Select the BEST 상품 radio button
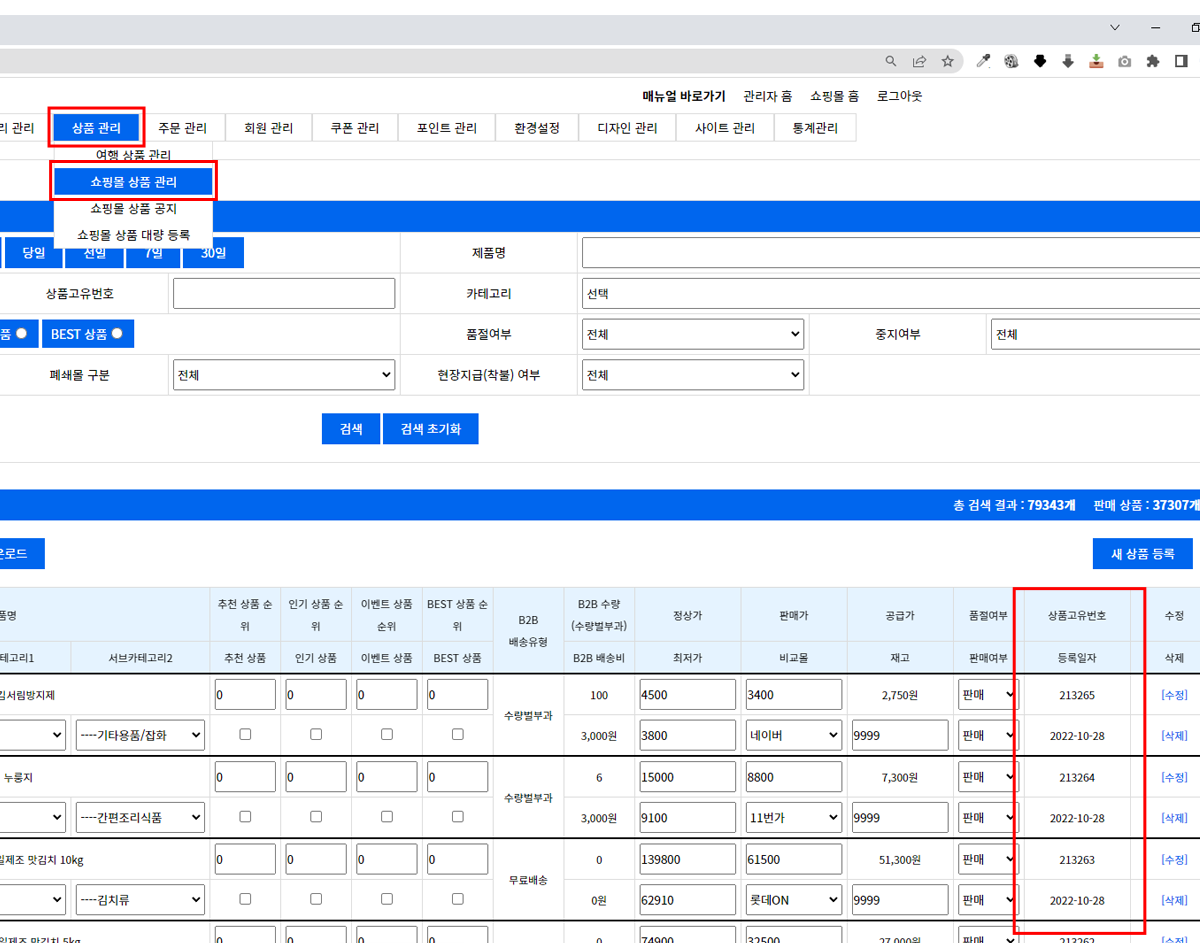 pyautogui.click(x=117, y=334)
